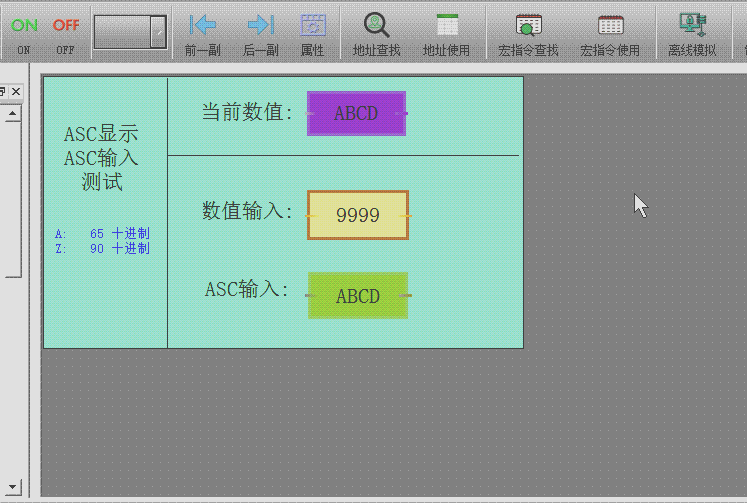
Task: Click the green ON state button
Action: pyautogui.click(x=24, y=32)
